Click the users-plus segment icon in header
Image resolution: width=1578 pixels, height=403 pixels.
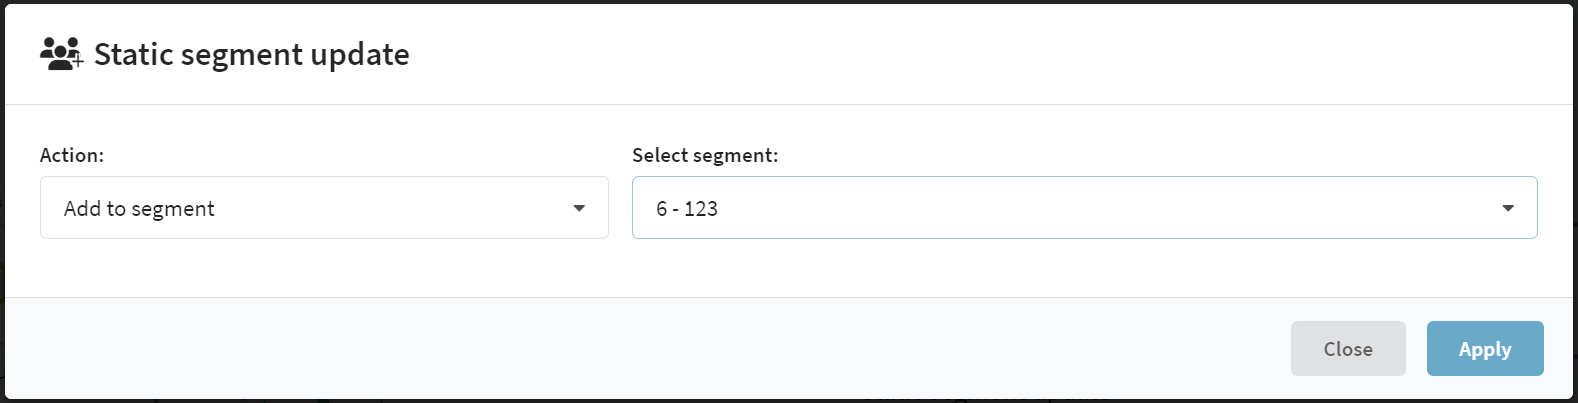(x=61, y=54)
